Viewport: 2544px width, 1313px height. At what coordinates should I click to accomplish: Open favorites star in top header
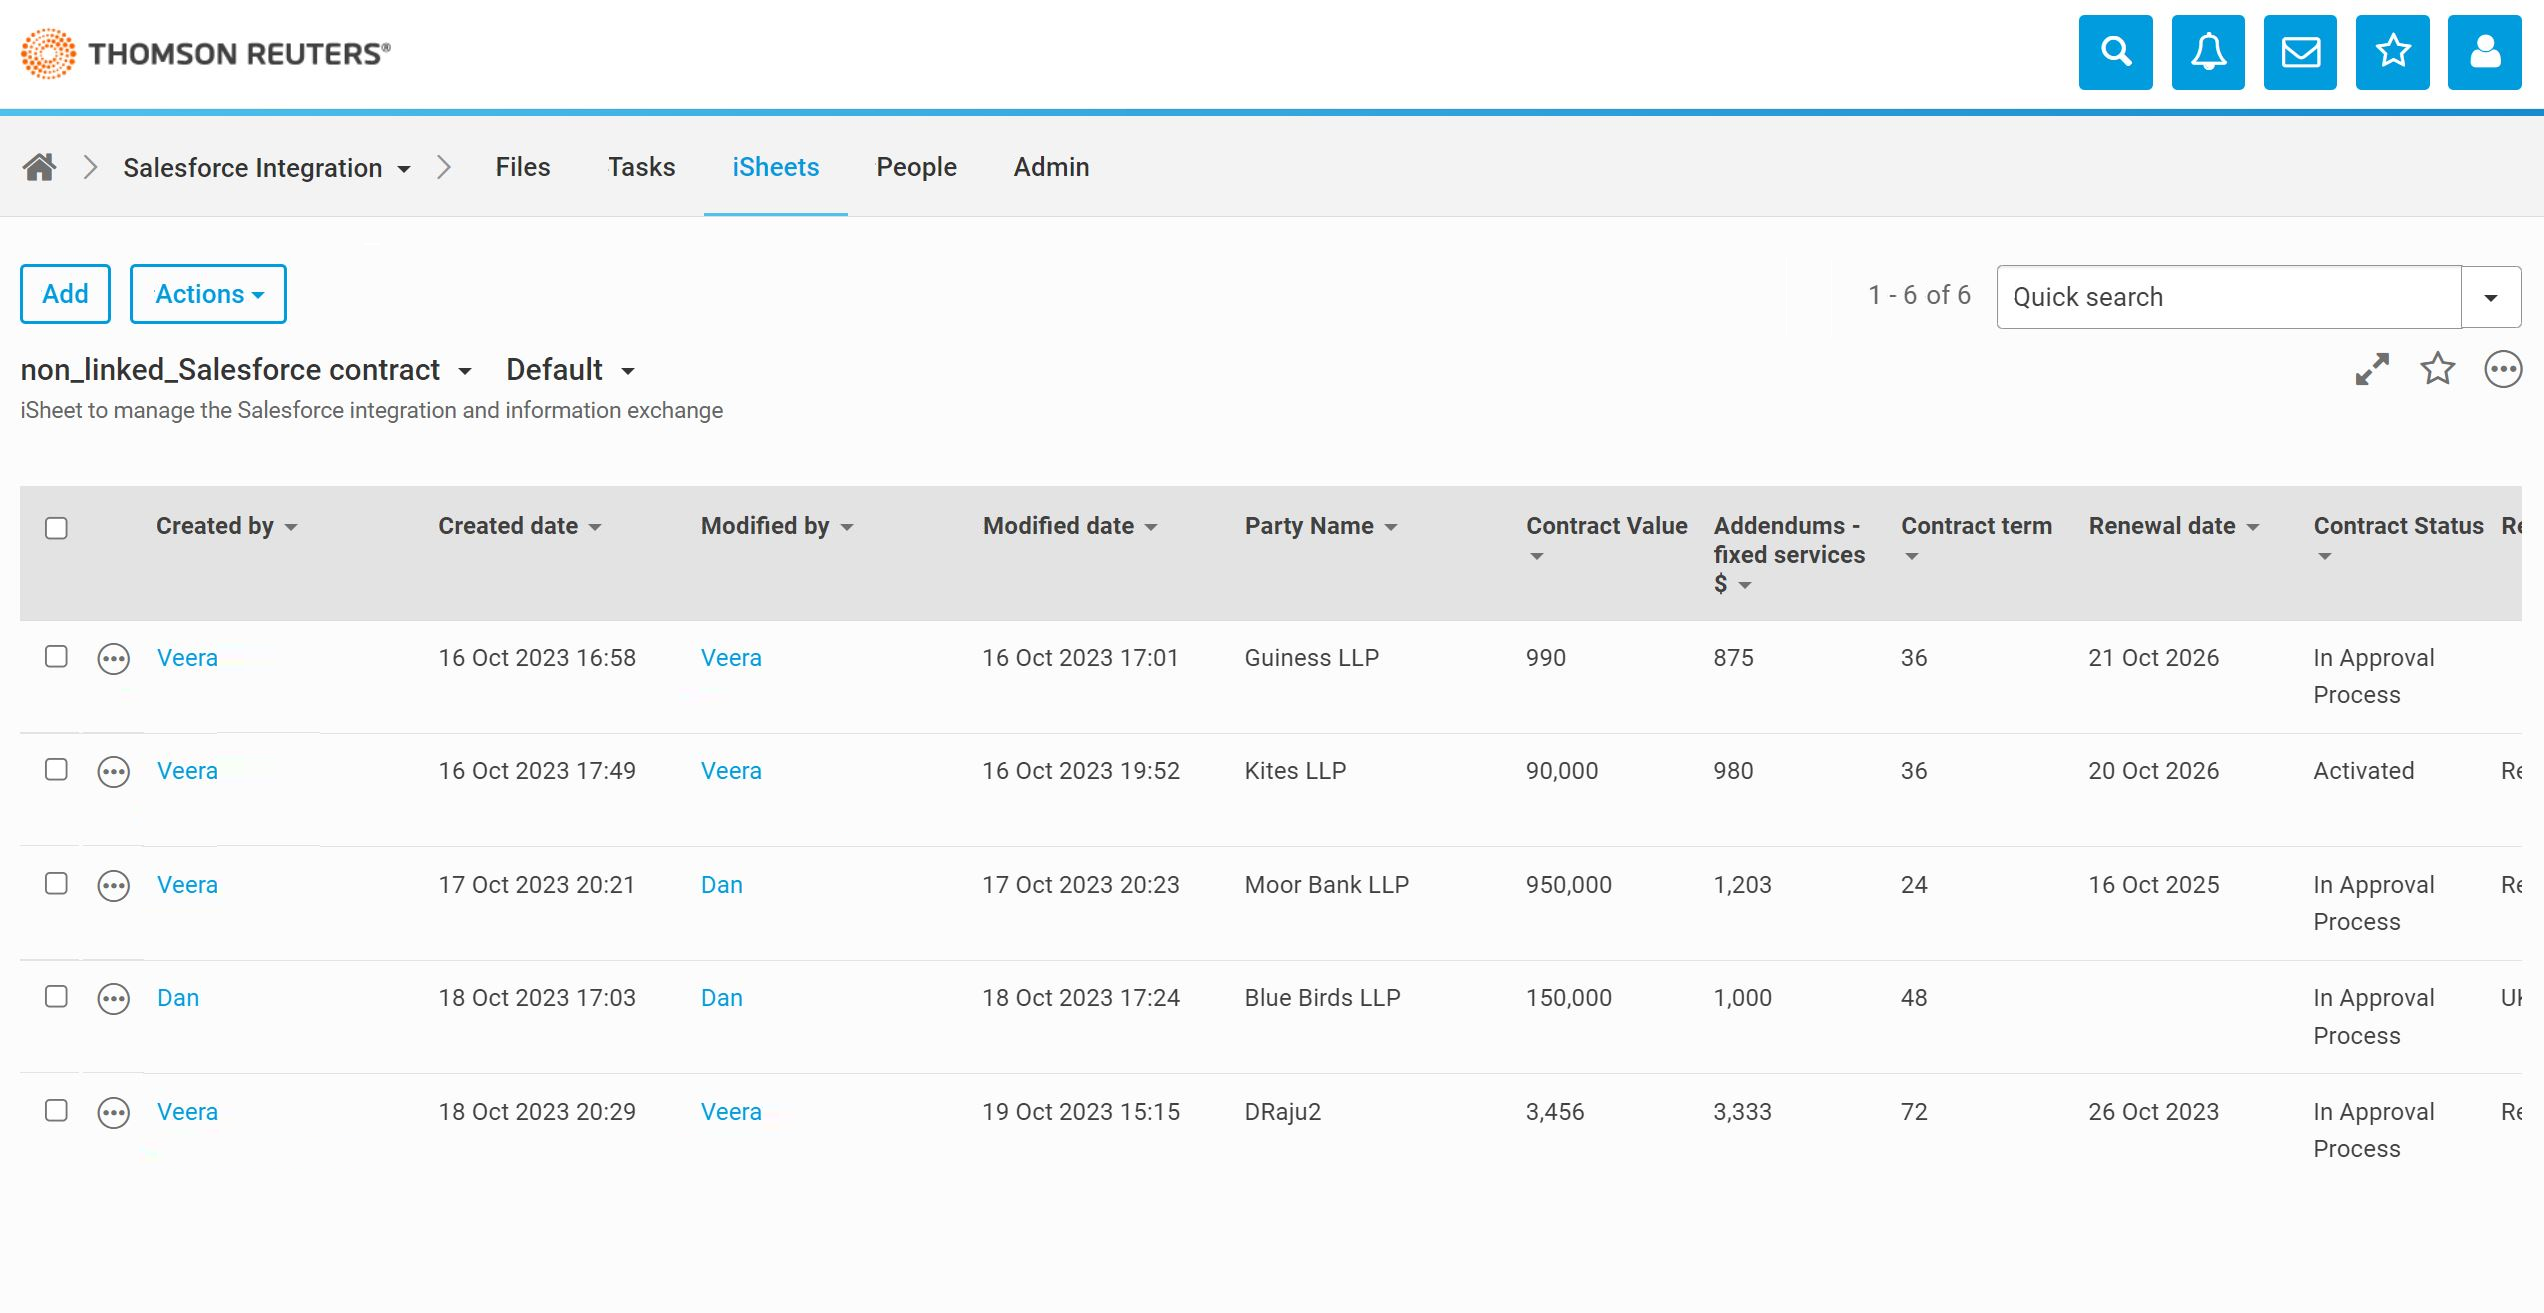coord(2393,52)
